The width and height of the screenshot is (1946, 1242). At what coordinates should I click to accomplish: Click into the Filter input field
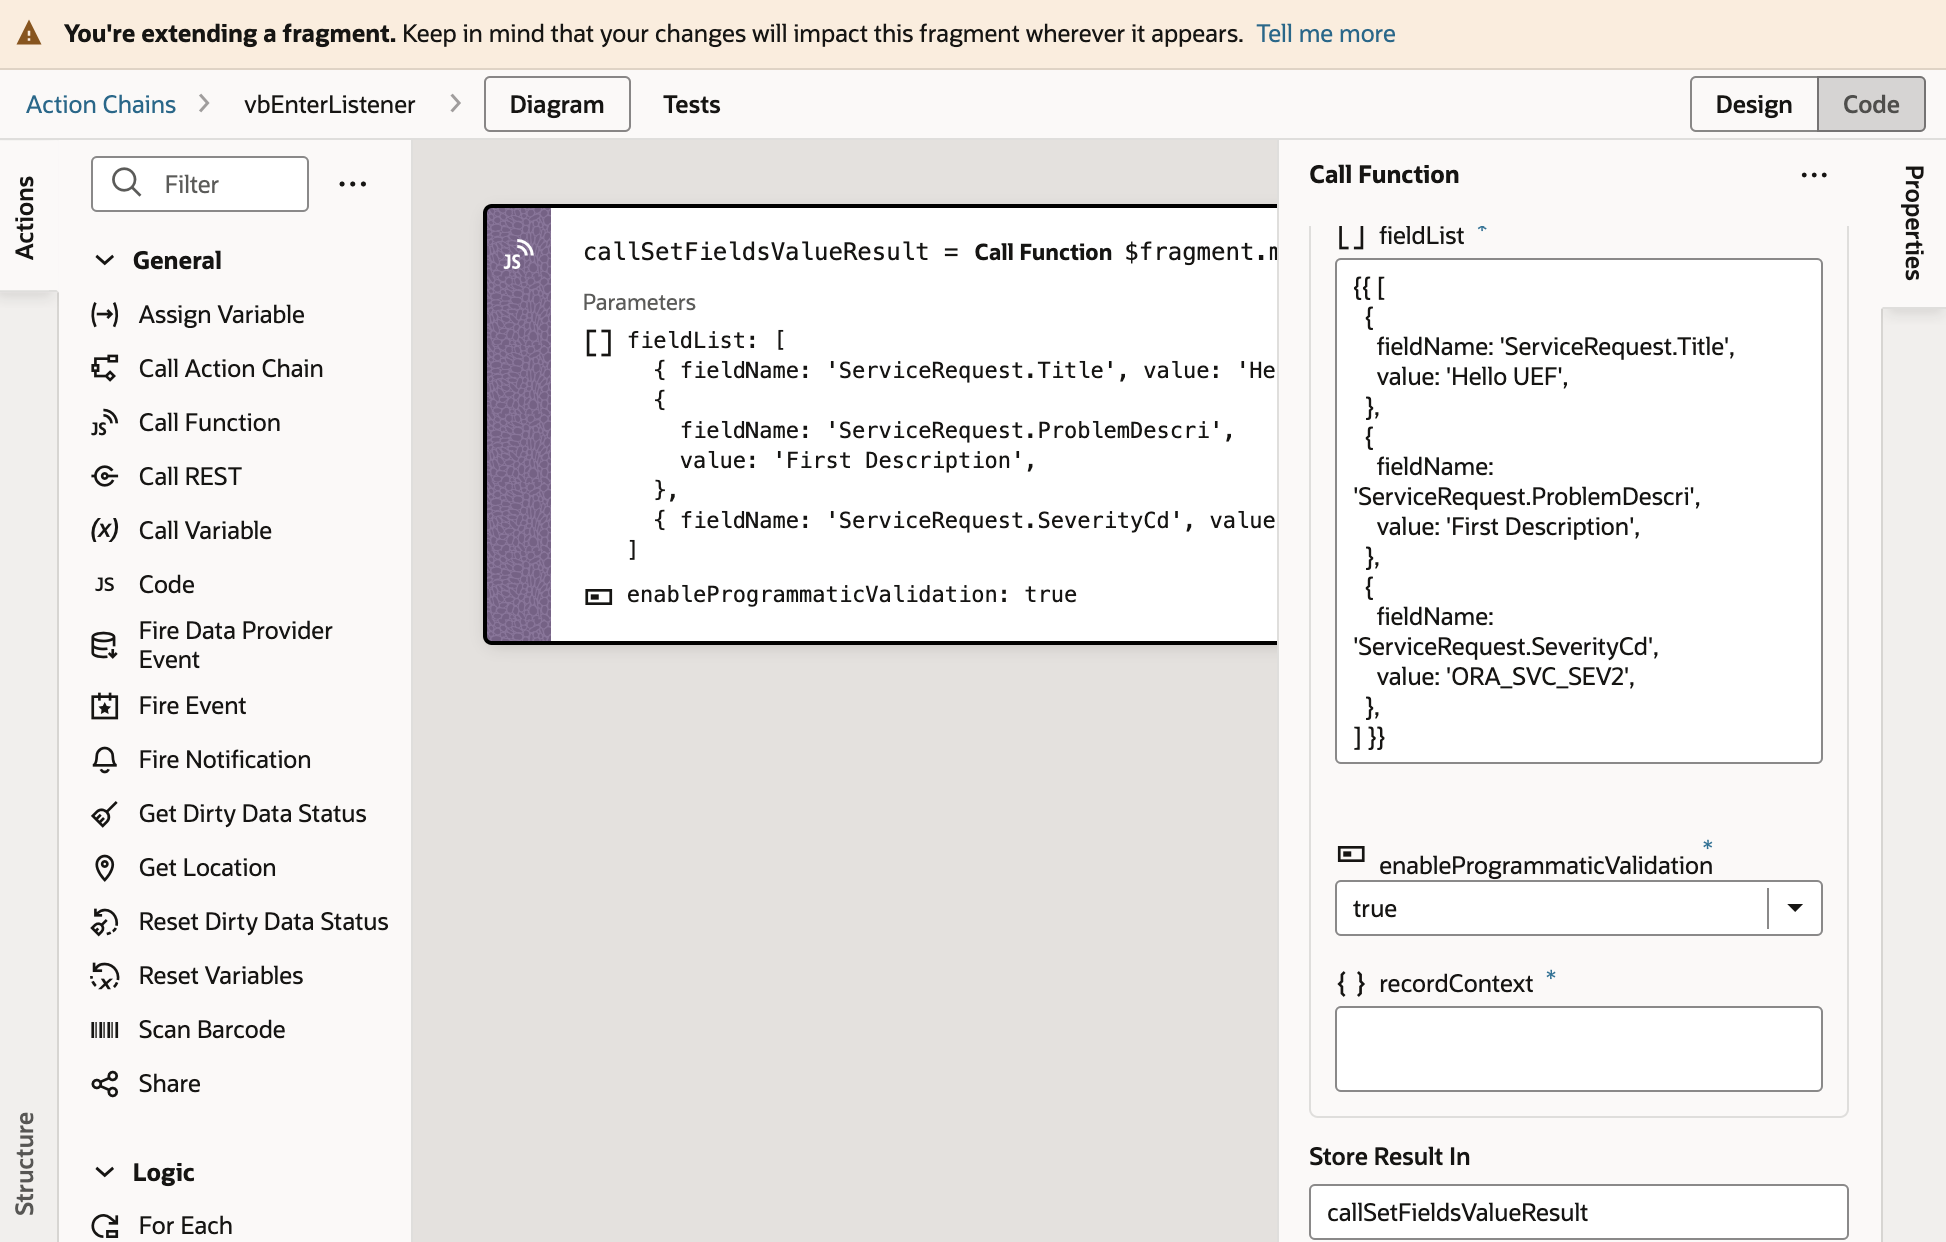(x=200, y=184)
